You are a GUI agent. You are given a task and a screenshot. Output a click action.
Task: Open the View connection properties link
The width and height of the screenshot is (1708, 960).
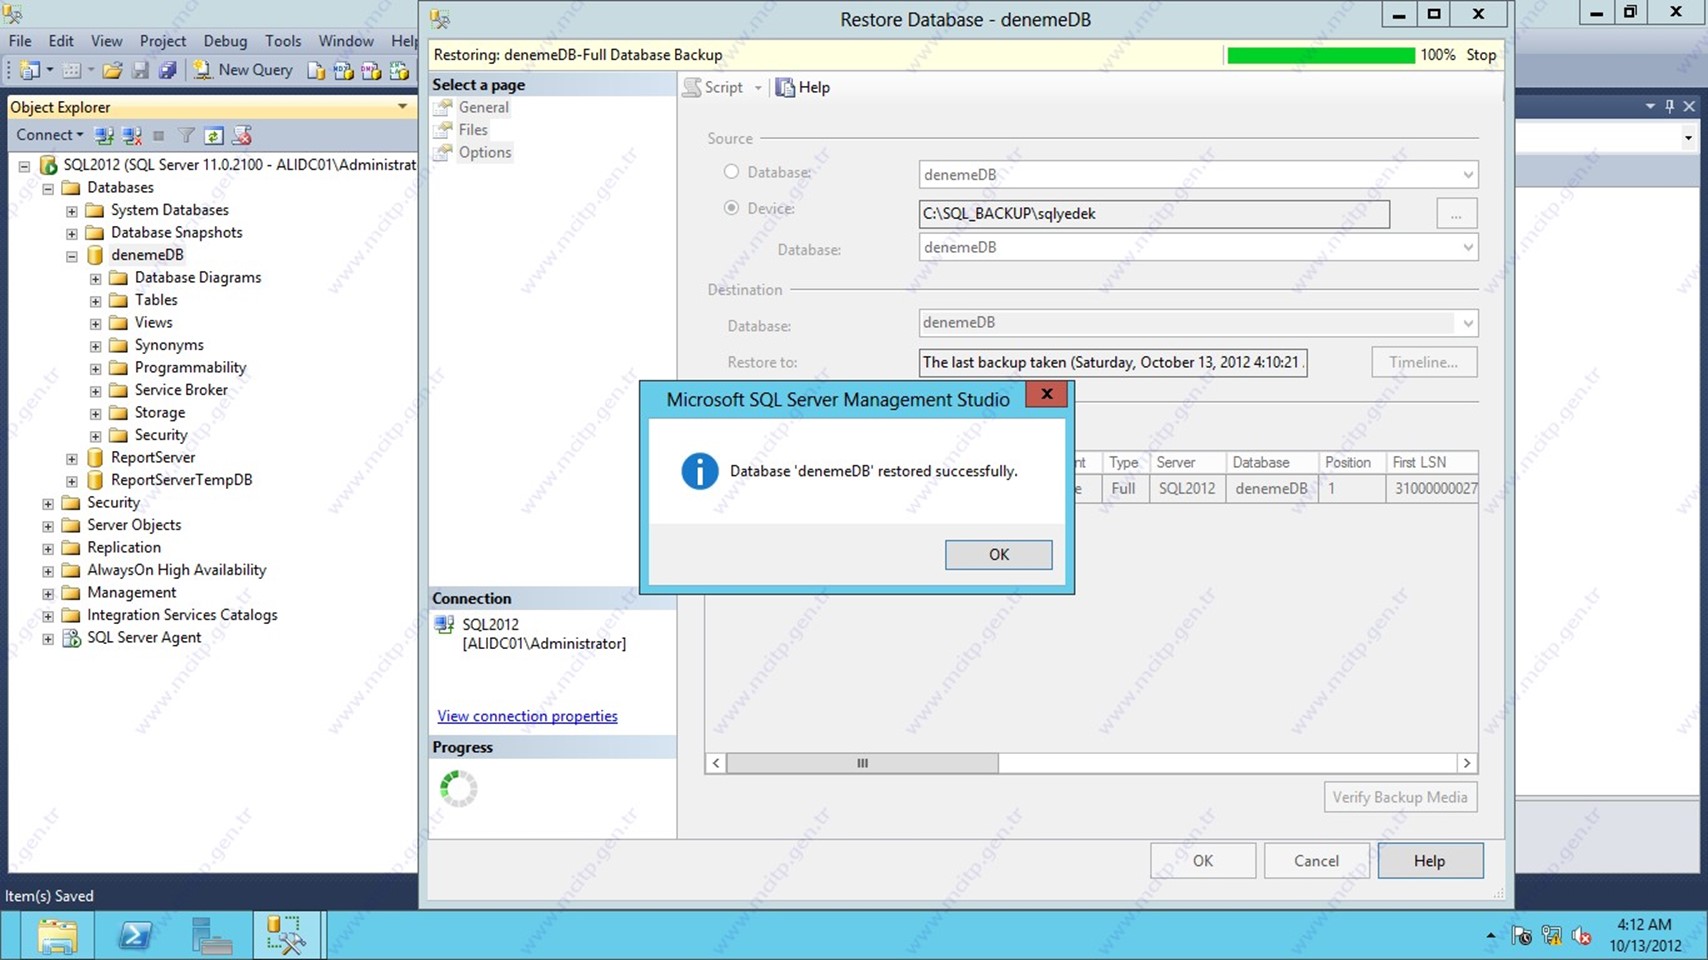[x=527, y=716]
